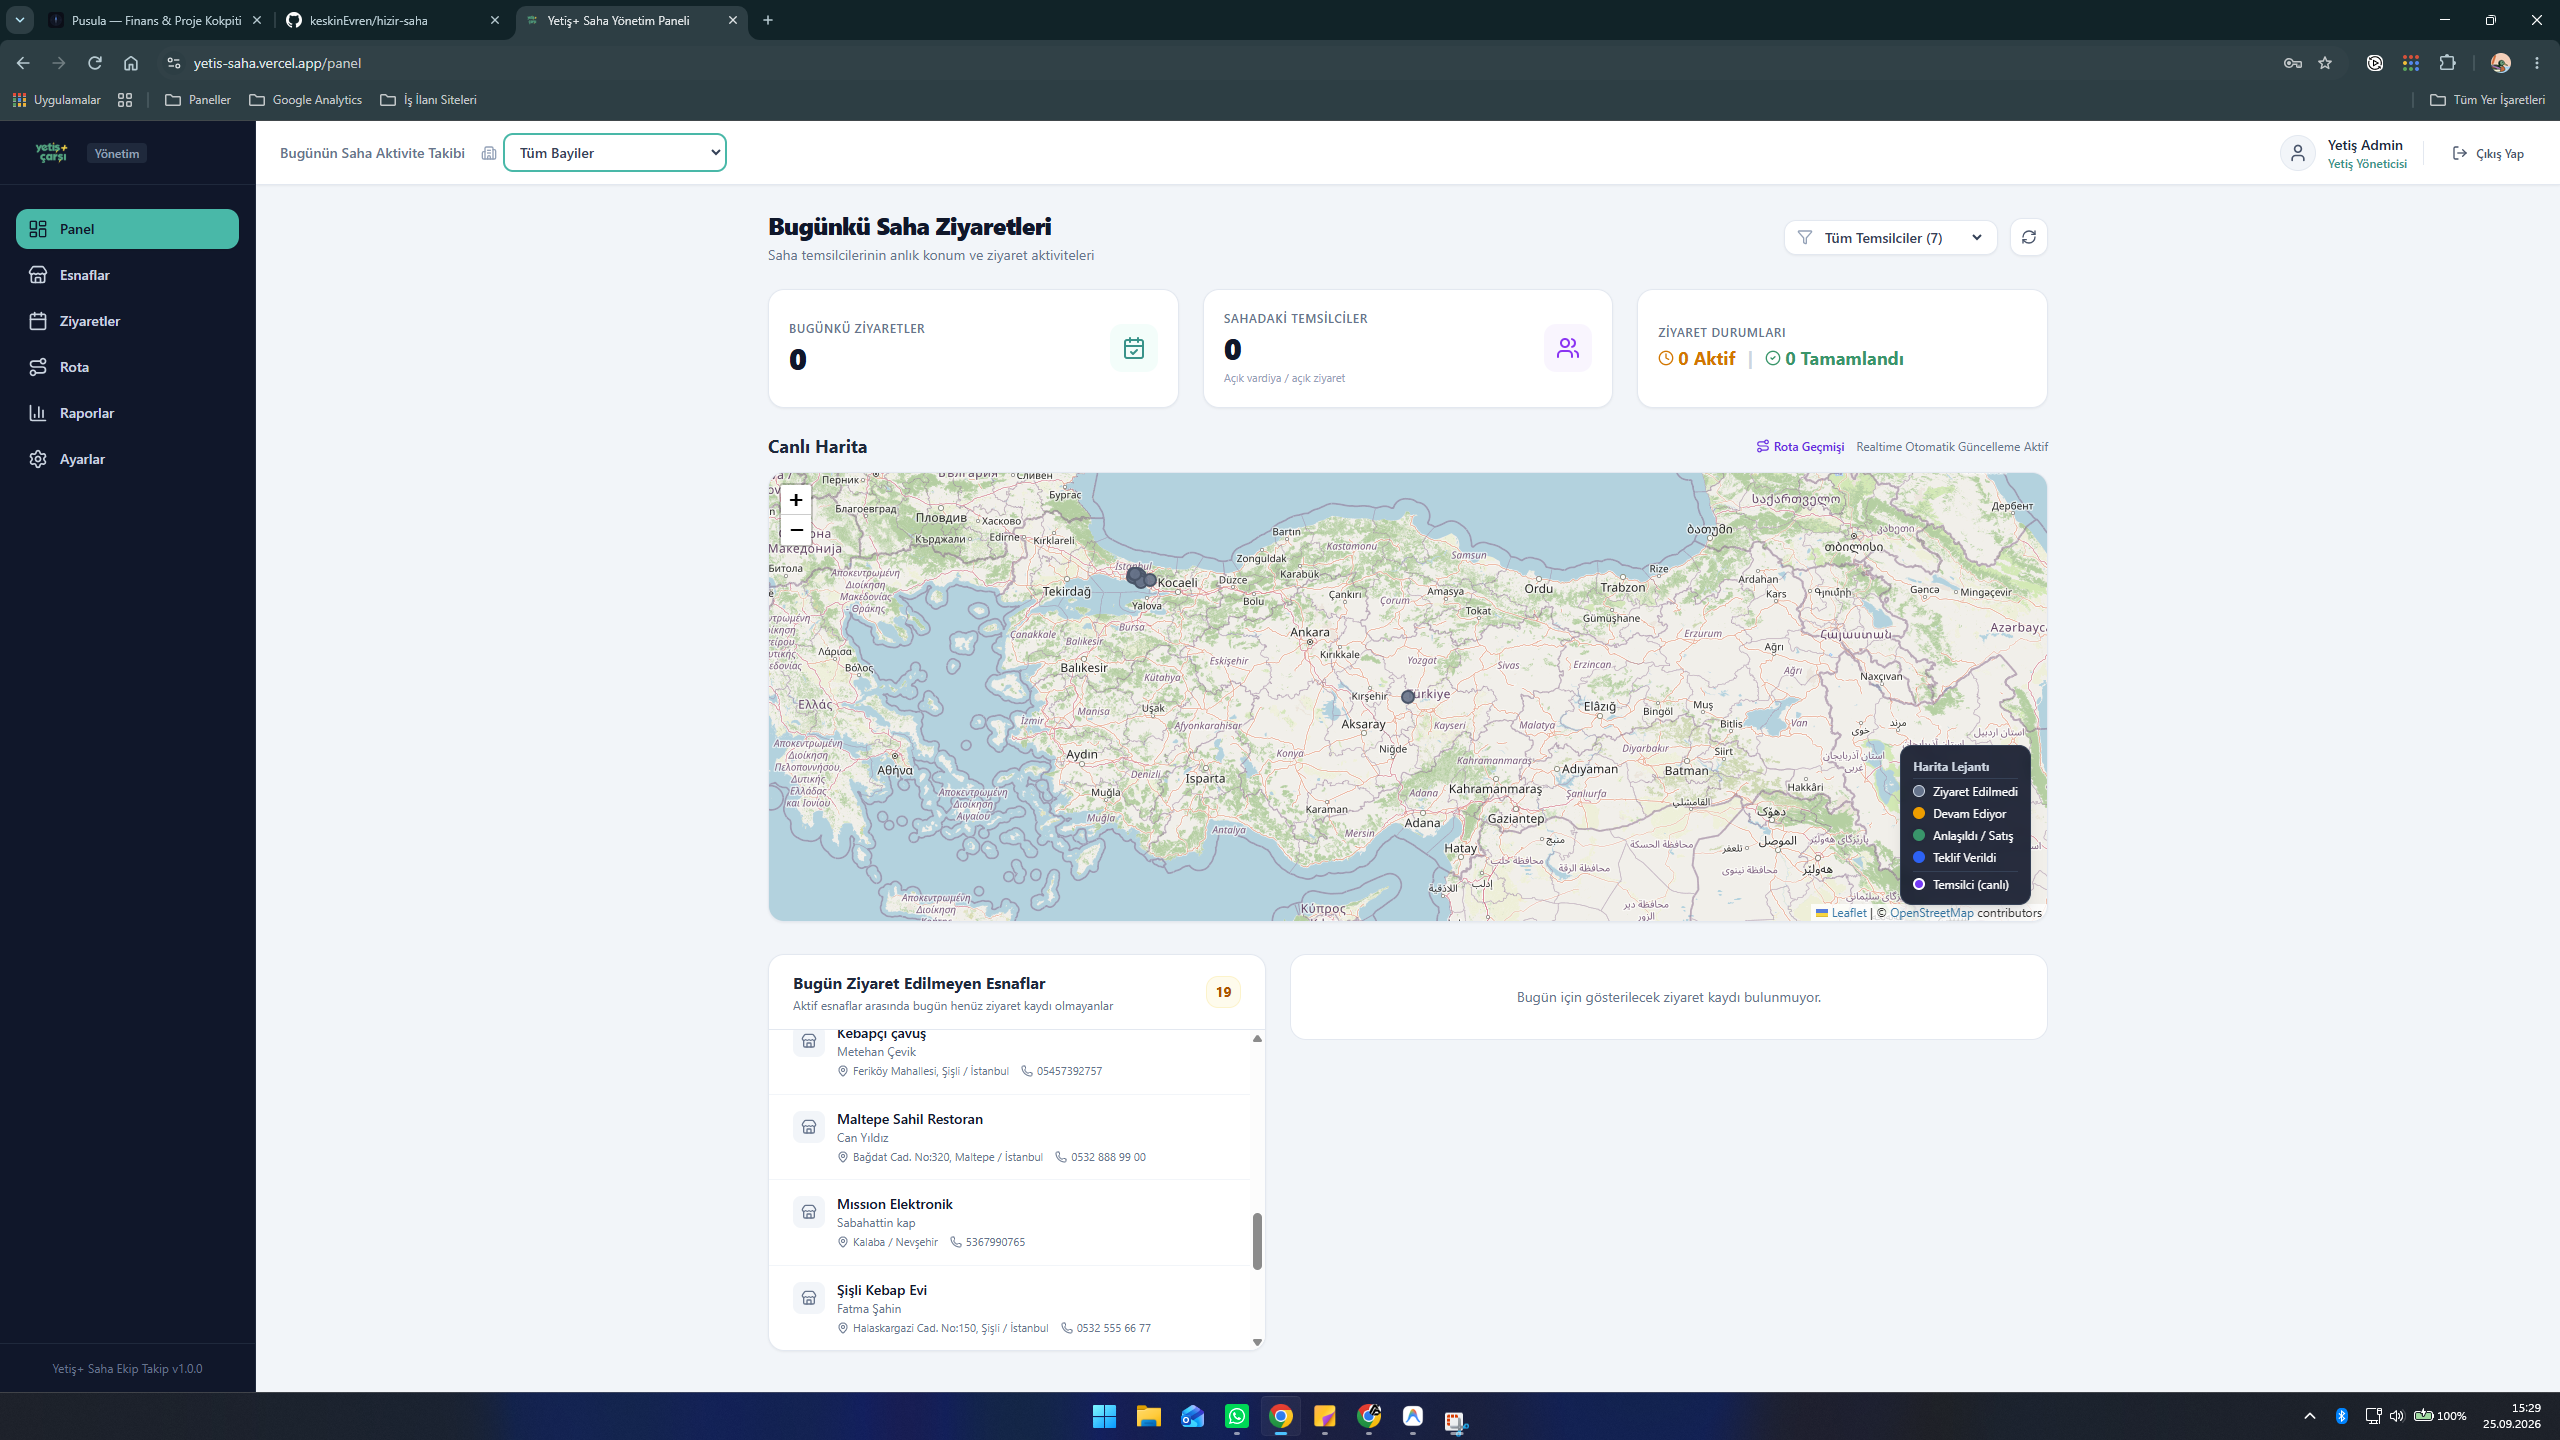
Task: Expand the Tüm Bayiler dropdown
Action: click(x=615, y=153)
